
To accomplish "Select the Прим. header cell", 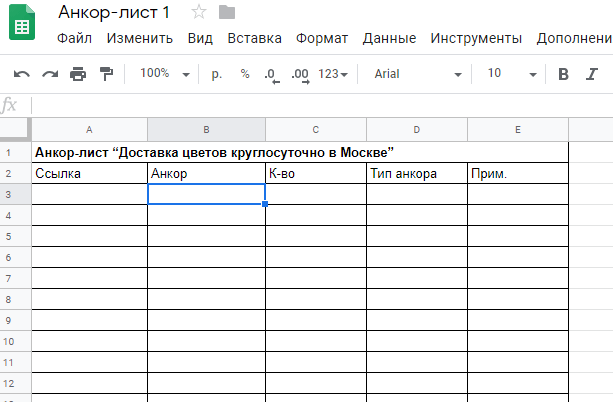I will pos(518,173).
